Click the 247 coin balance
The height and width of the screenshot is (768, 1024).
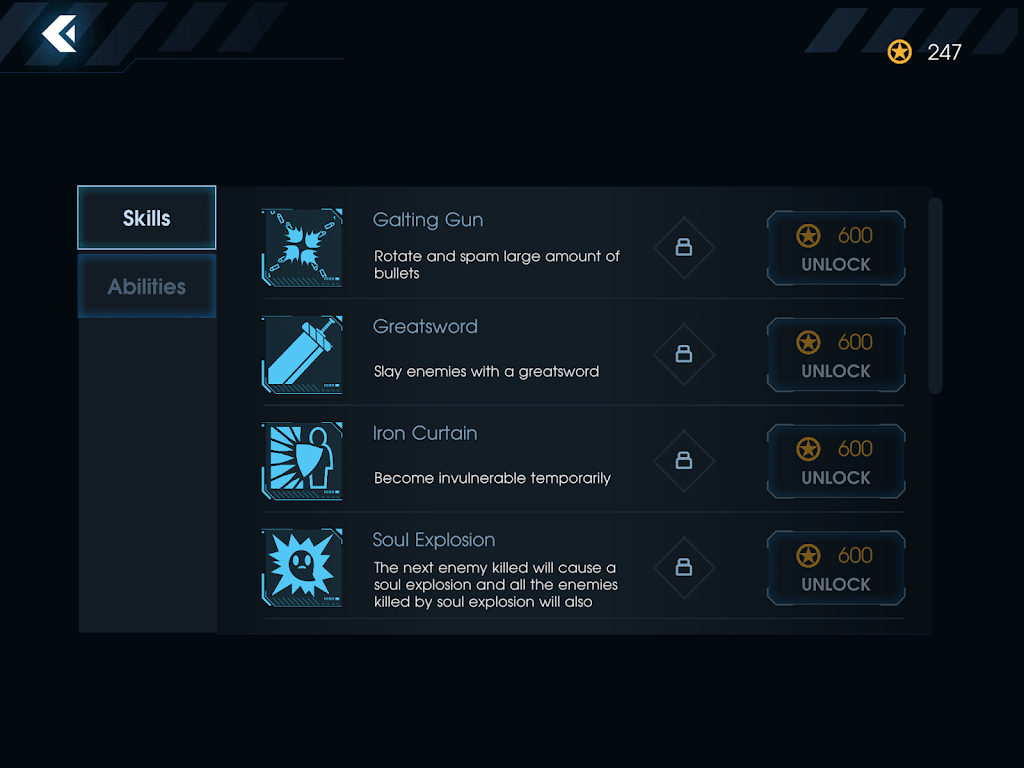point(944,52)
